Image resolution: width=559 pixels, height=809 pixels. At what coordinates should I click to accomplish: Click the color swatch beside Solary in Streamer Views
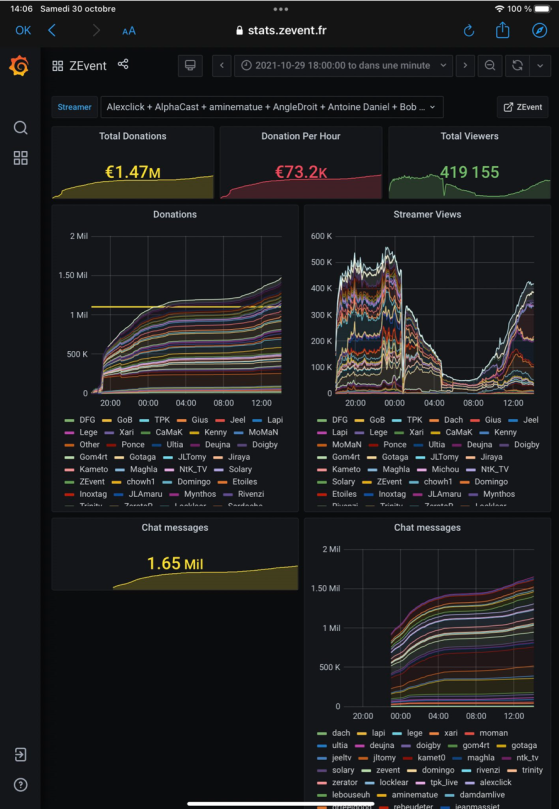pos(322,482)
